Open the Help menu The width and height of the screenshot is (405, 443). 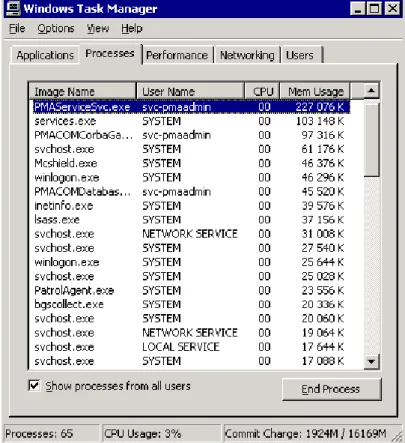click(x=132, y=29)
